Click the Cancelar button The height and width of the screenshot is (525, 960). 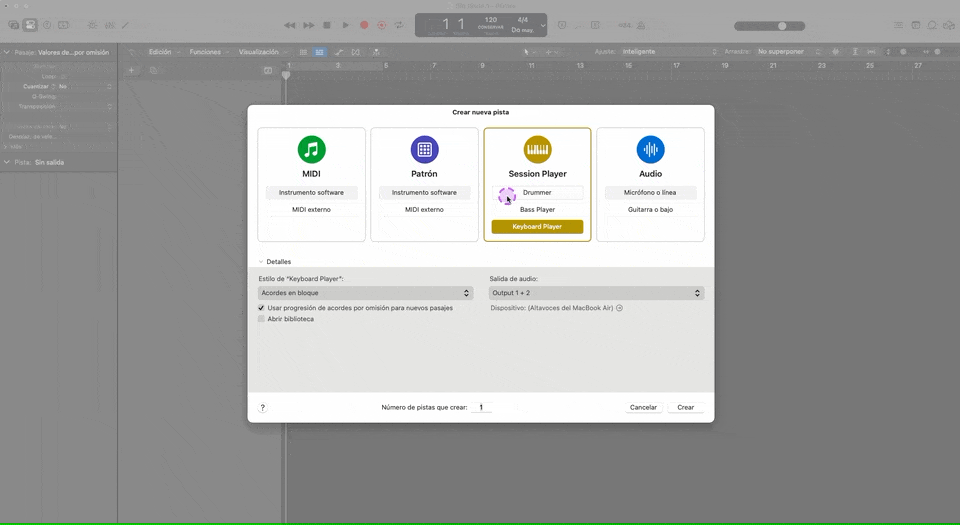643,408
